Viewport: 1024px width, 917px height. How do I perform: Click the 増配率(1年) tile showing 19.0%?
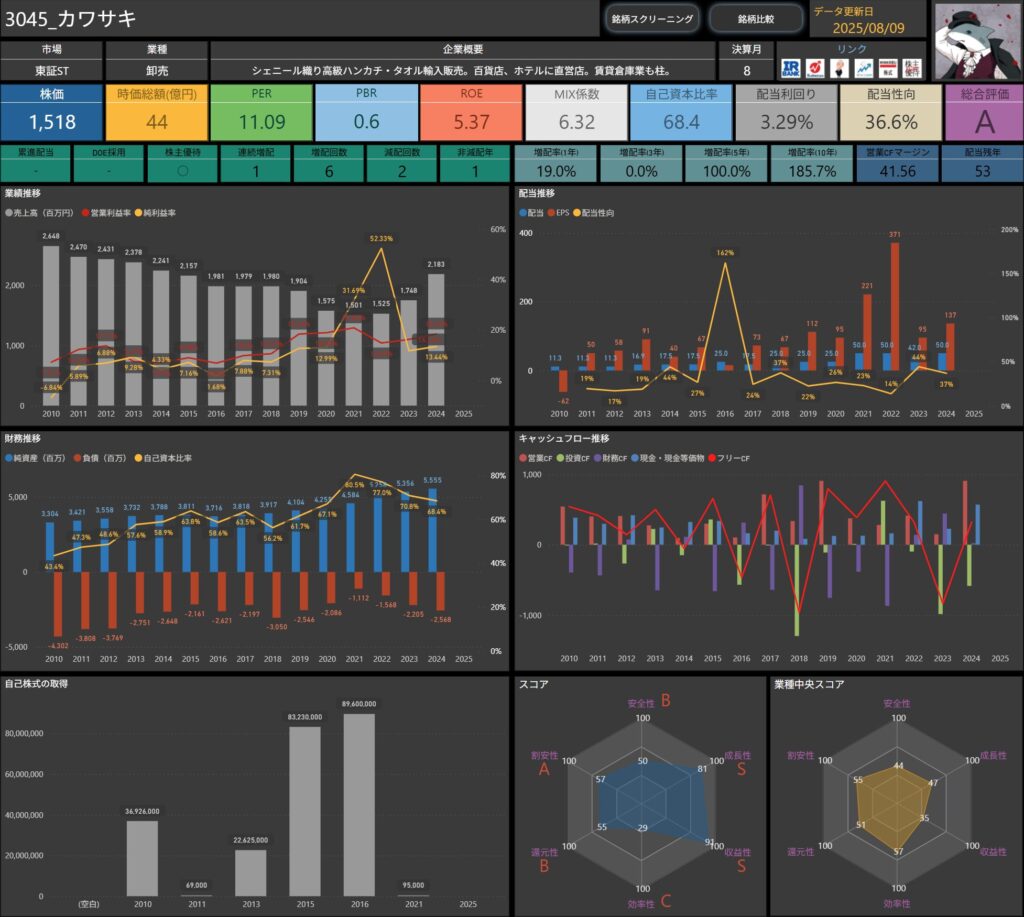point(556,163)
